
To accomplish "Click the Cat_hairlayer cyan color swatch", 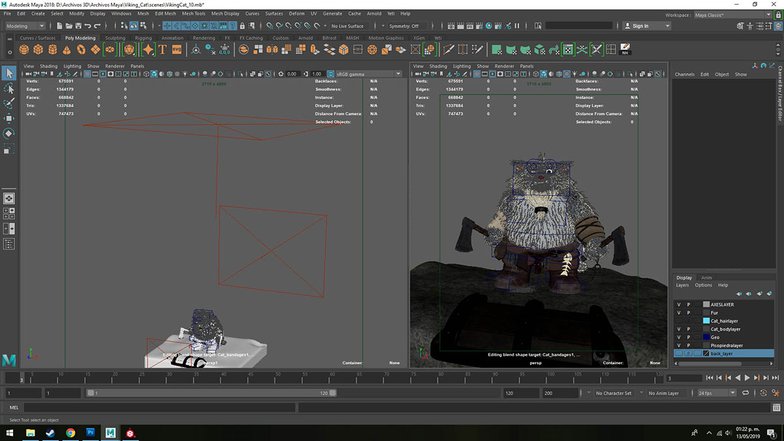I will click(704, 321).
